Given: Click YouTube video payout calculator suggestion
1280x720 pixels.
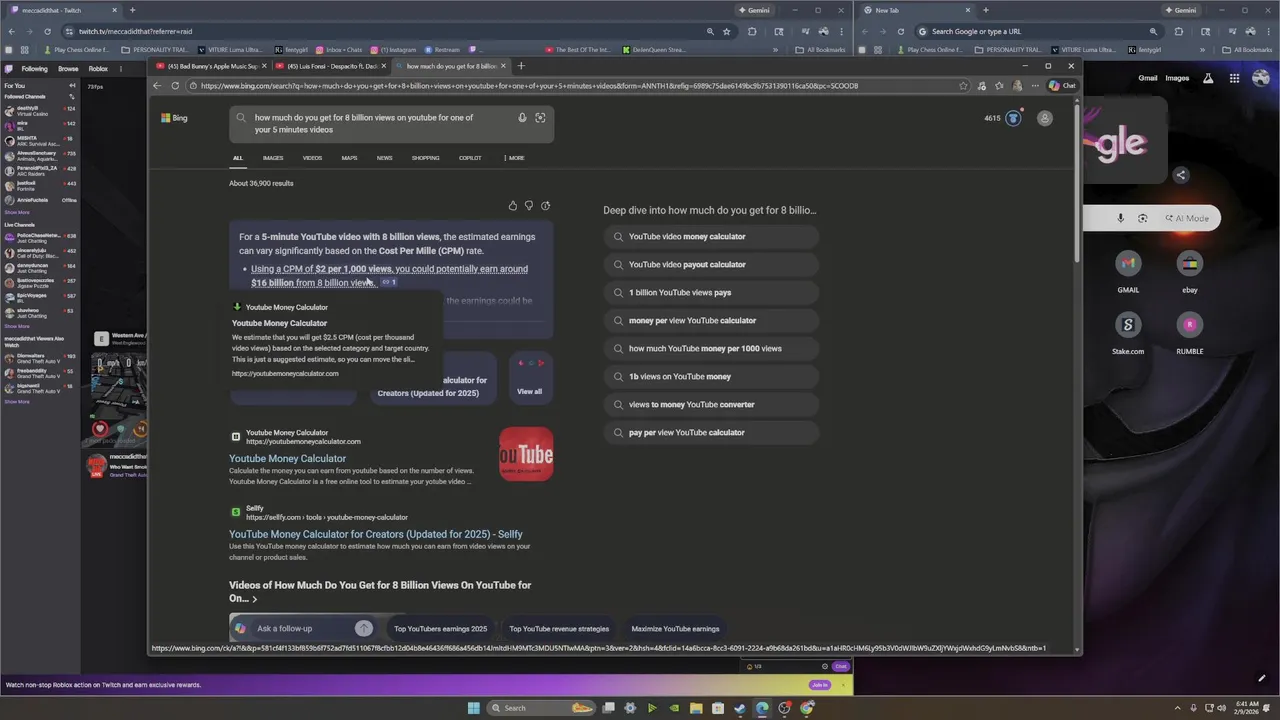Looking at the screenshot, I should [711, 265].
